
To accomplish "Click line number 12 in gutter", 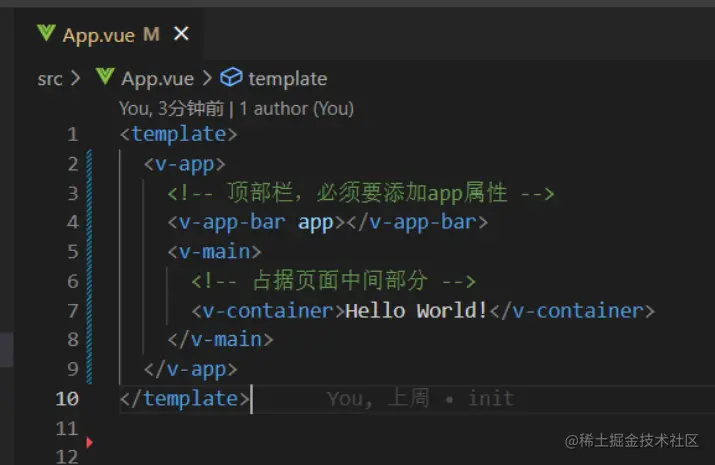I will [67, 456].
